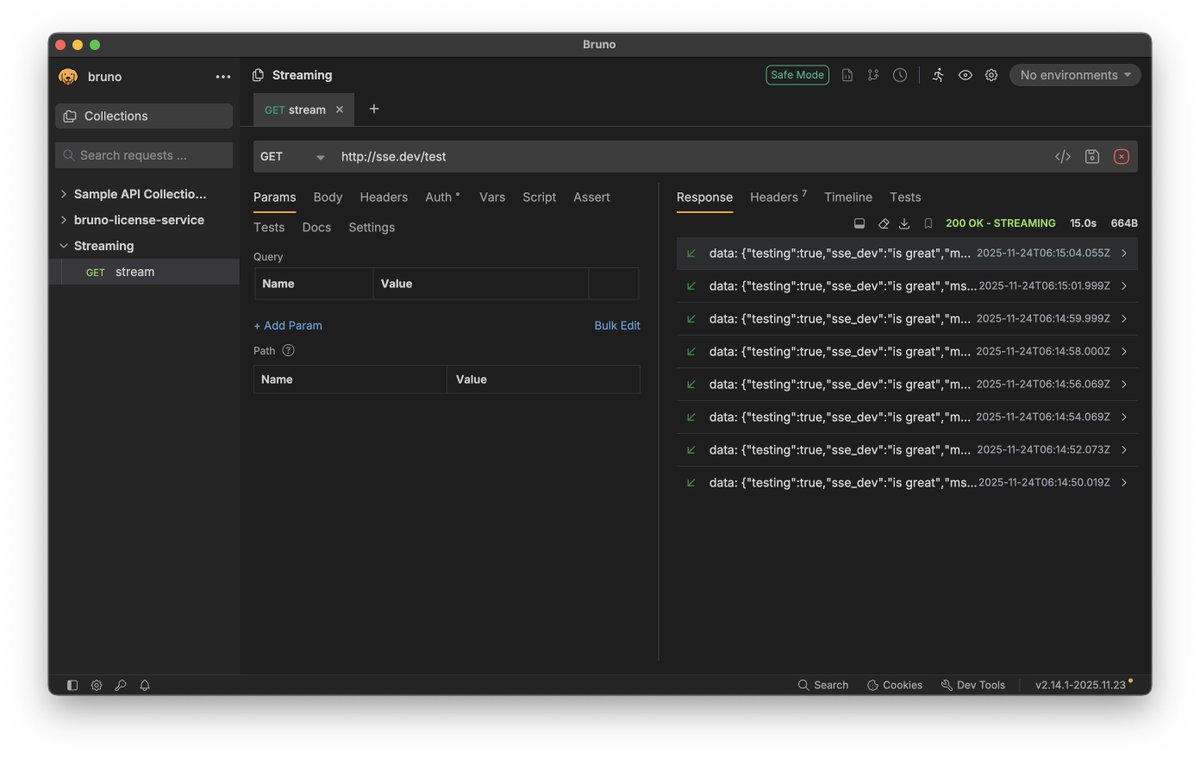Open the three-dots menu beside bruno

223,77
